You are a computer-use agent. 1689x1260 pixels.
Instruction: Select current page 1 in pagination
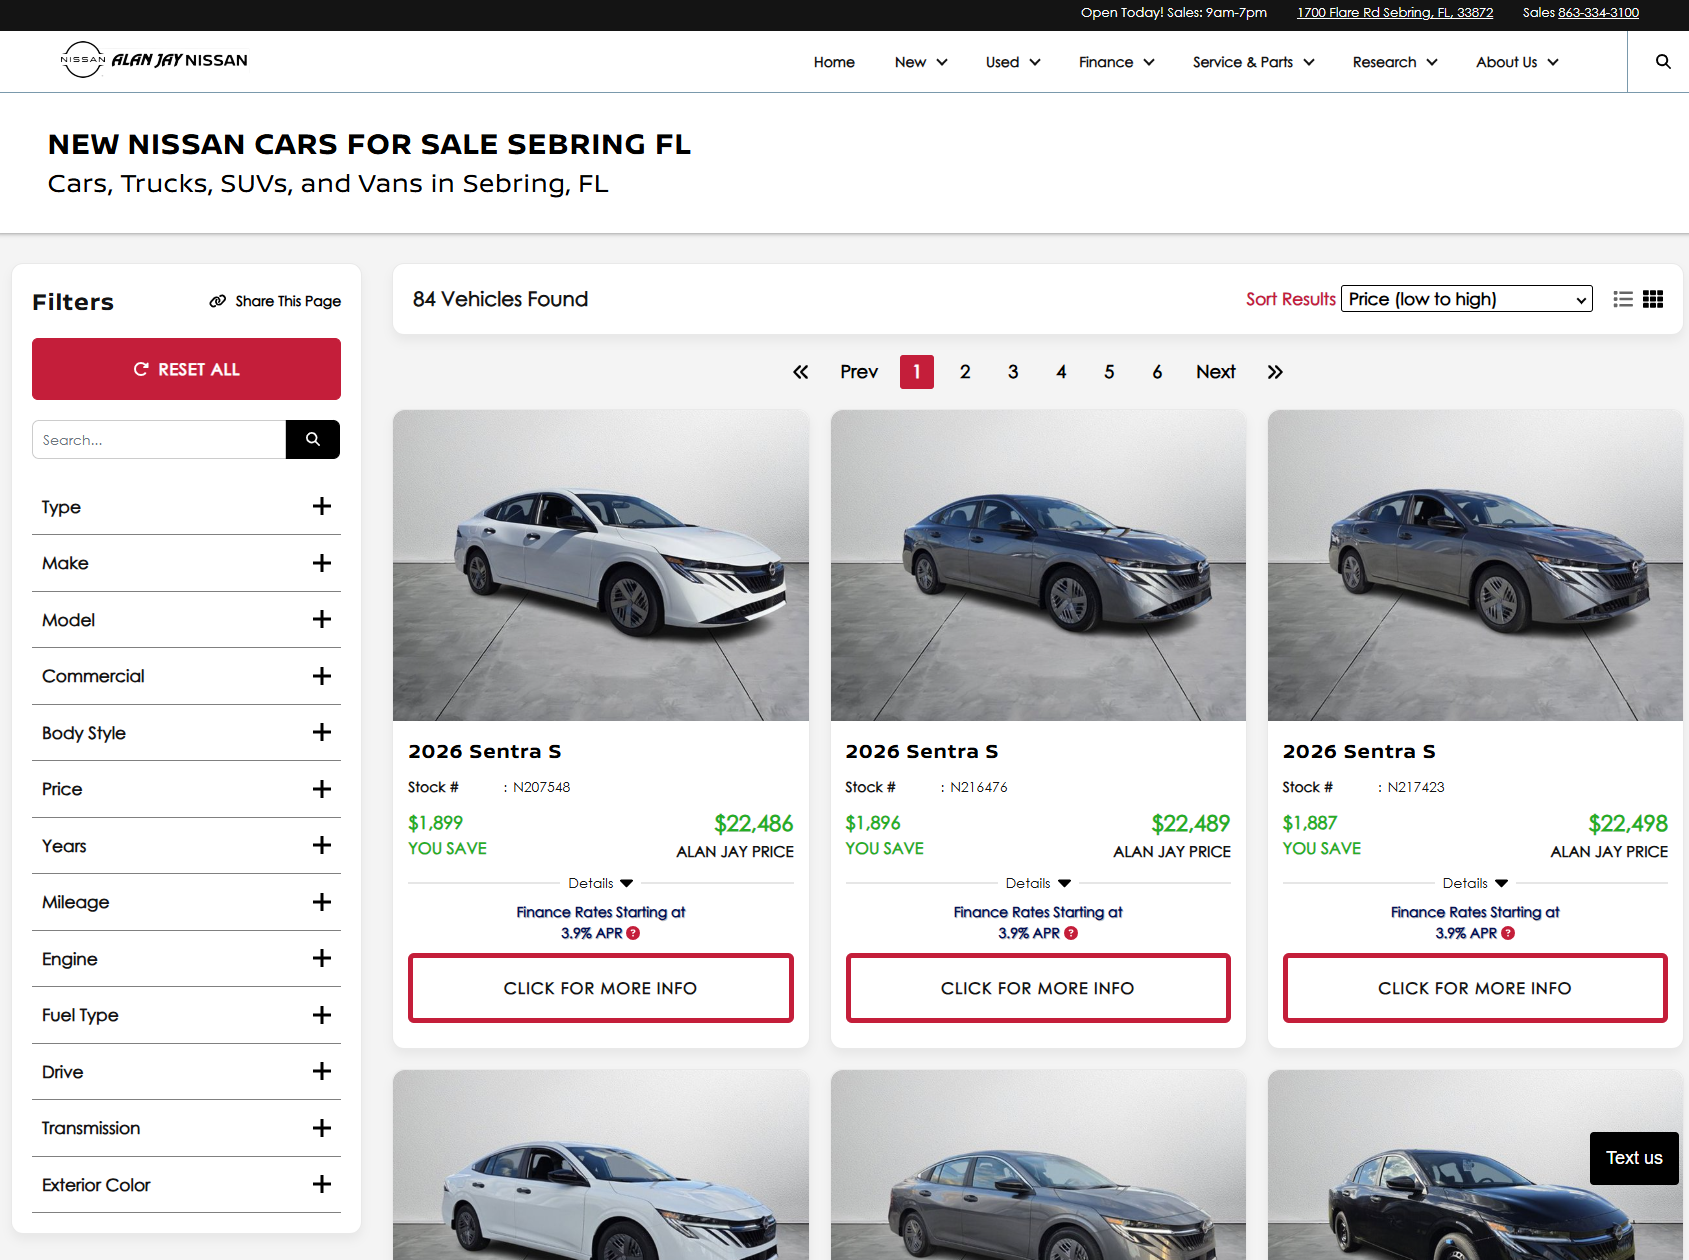click(x=917, y=372)
